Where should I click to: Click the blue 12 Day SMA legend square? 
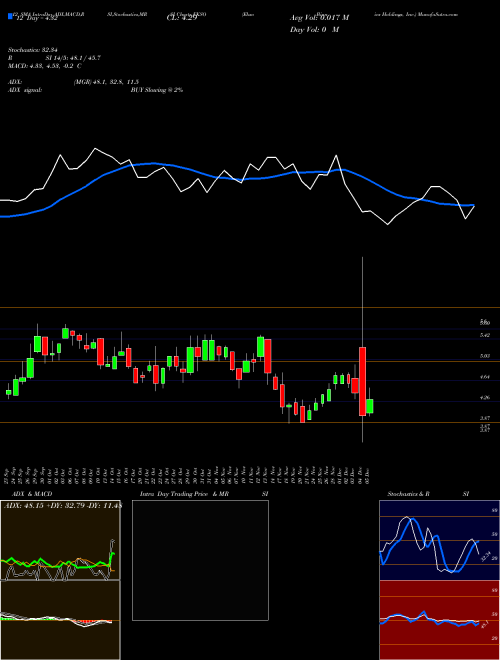point(10,17)
